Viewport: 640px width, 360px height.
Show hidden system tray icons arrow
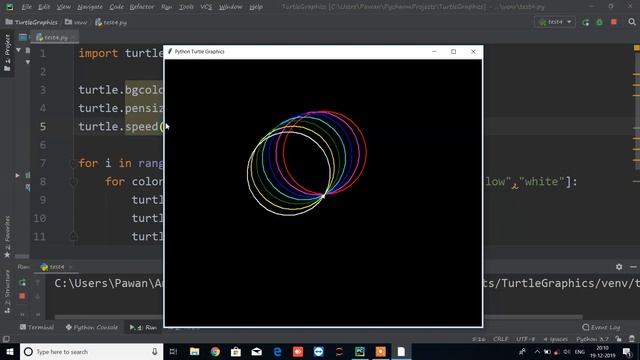[537, 351]
